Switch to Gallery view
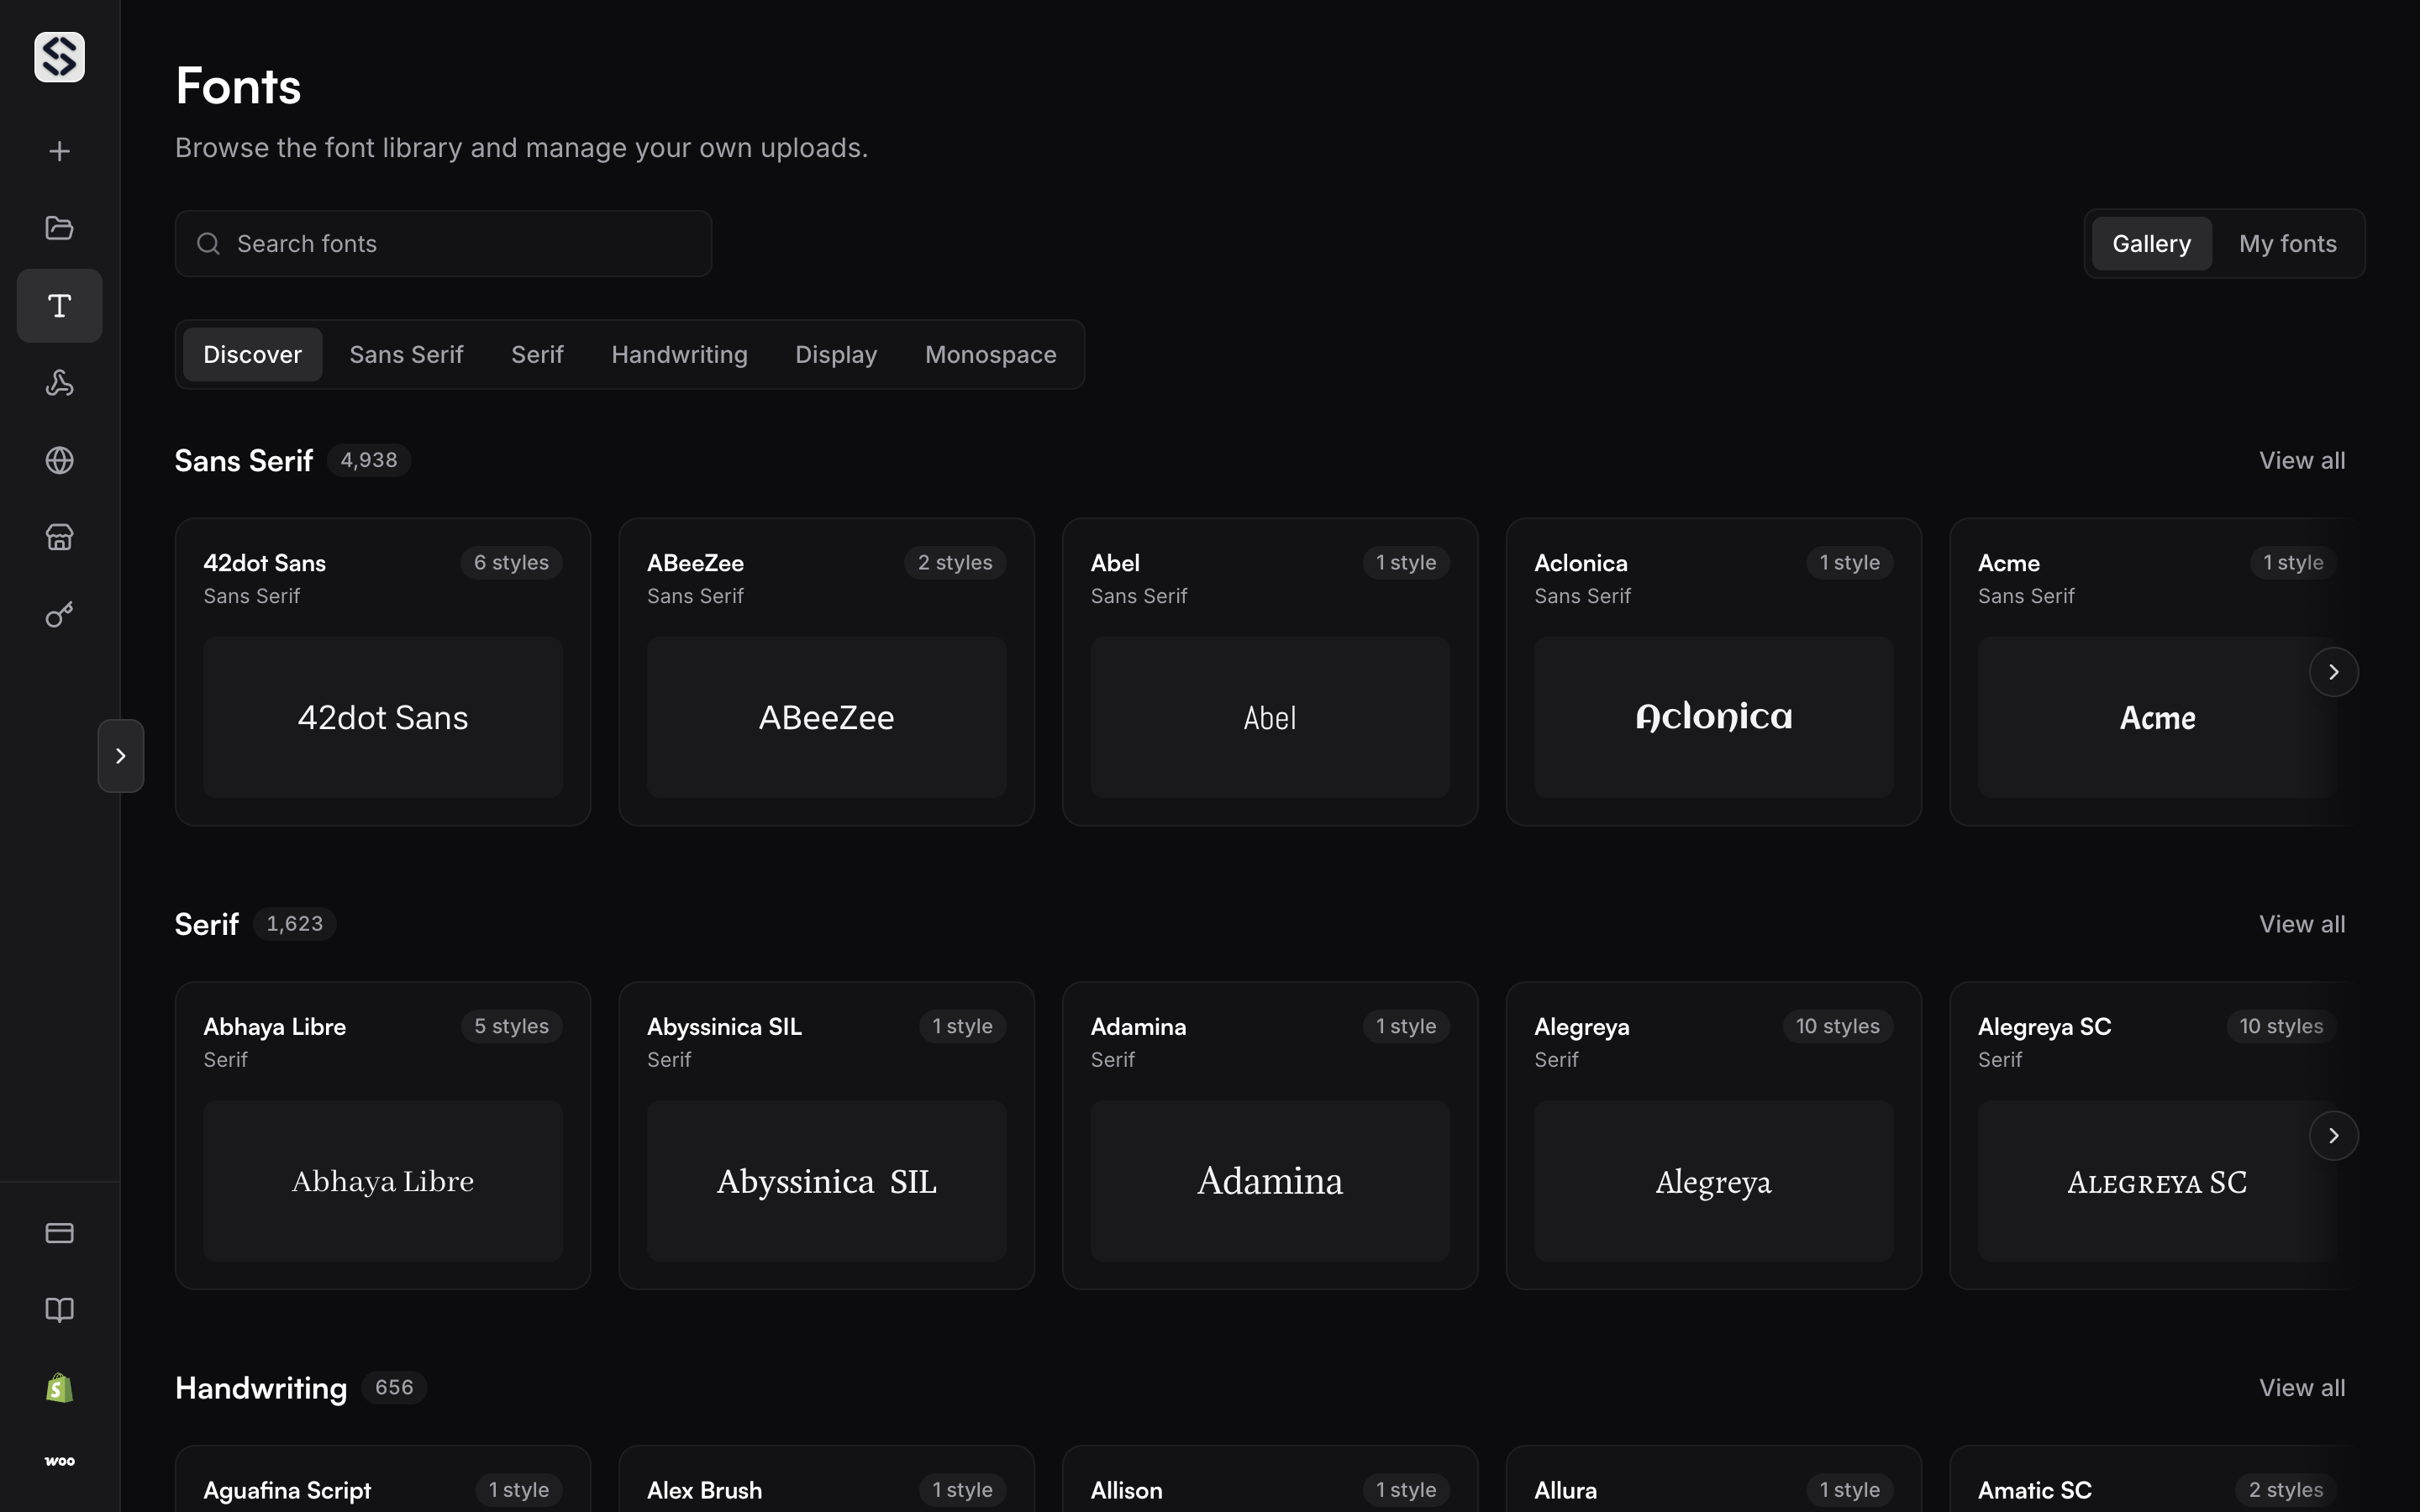The image size is (2420, 1512). click(2151, 244)
